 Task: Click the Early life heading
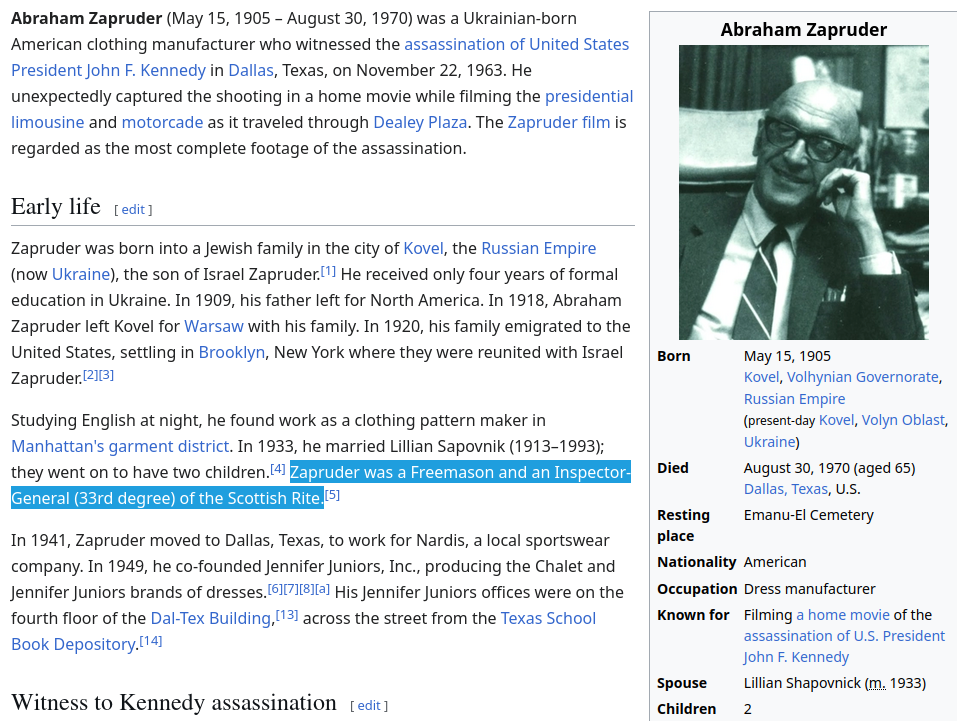56,206
